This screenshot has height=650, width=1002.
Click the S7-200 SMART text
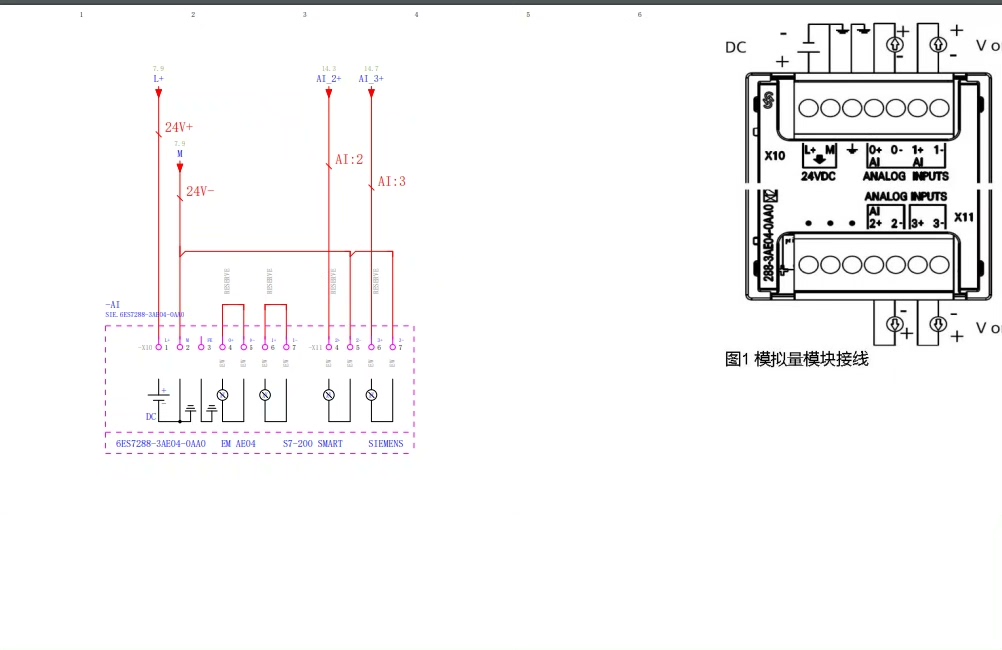[x=312, y=444]
